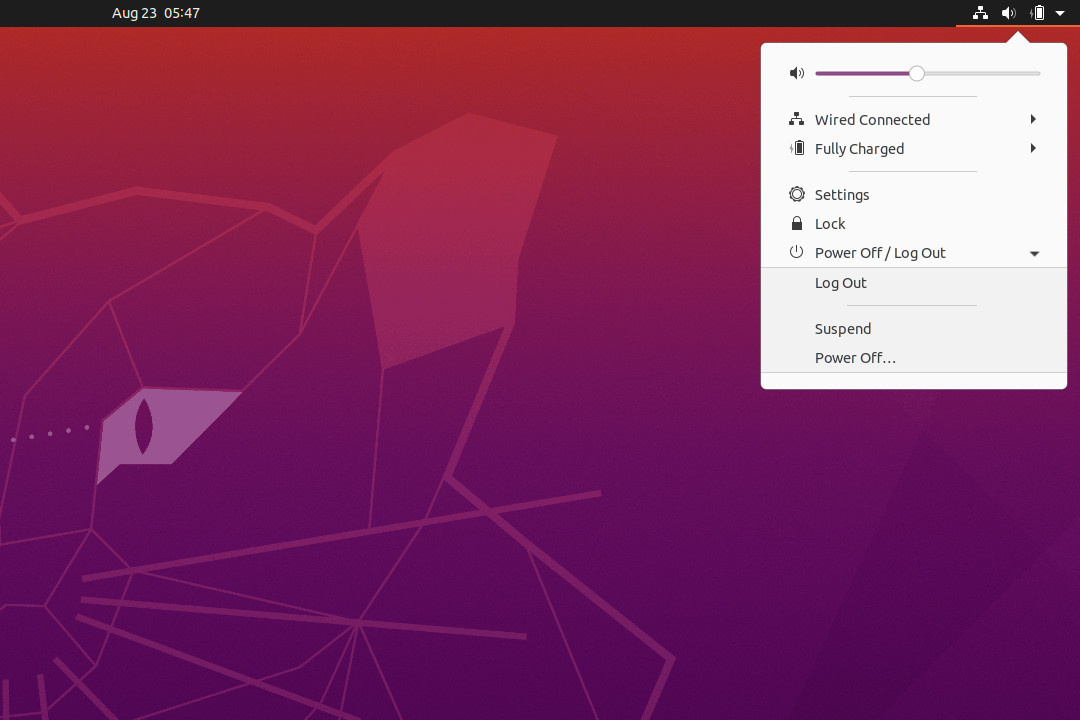The height and width of the screenshot is (720, 1080).
Task: Close system menu via top bar arrow
Action: click(x=1060, y=13)
